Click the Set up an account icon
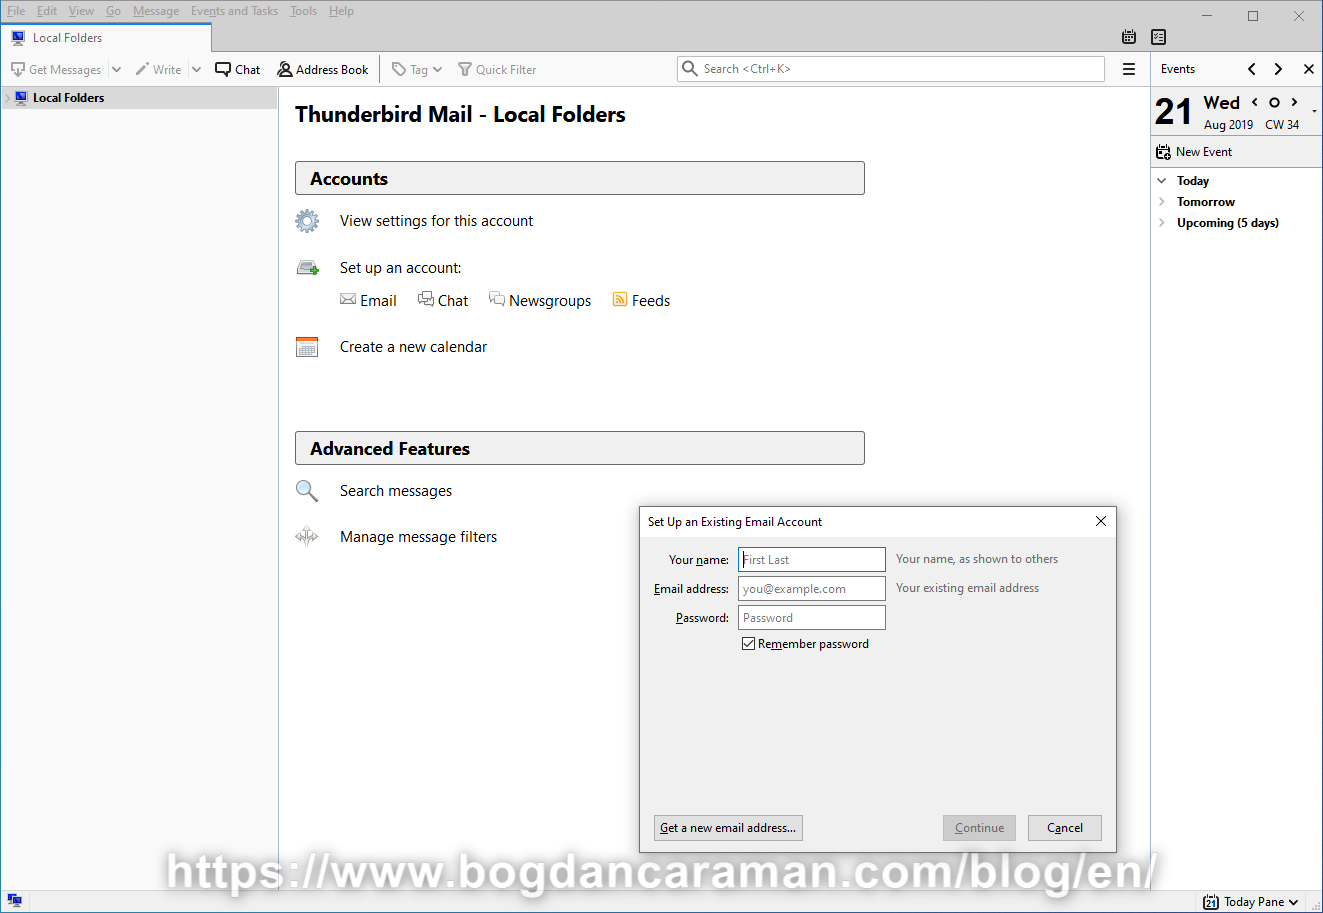This screenshot has height=913, width=1323. [307, 268]
